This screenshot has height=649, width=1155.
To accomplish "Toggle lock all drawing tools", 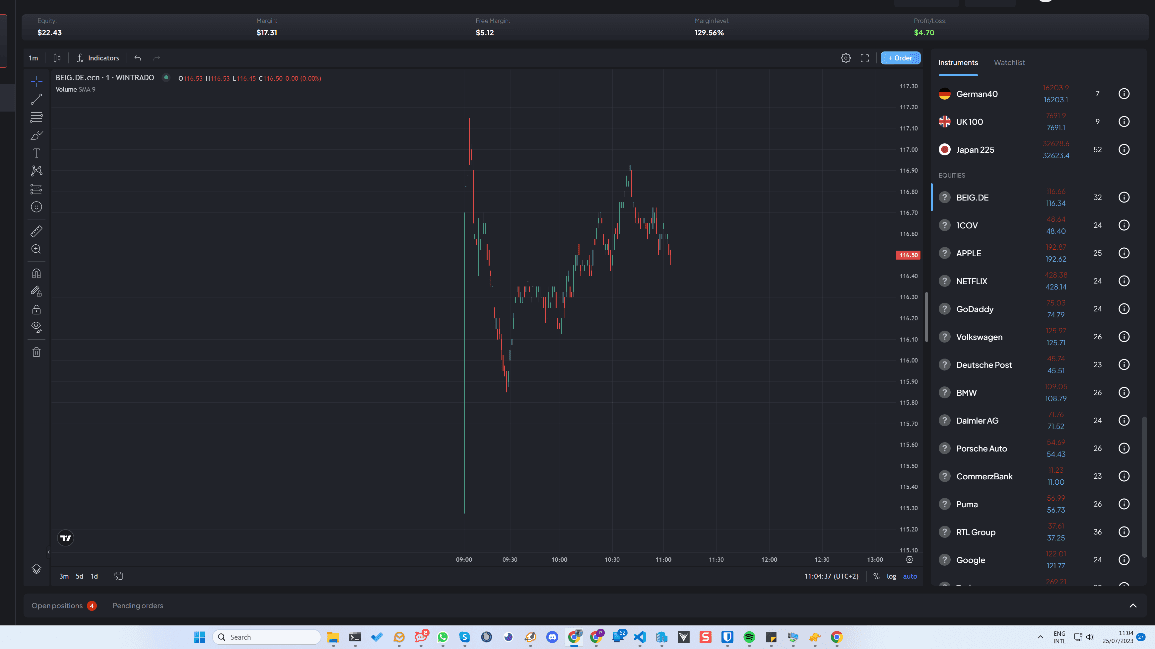I will coord(36,309).
